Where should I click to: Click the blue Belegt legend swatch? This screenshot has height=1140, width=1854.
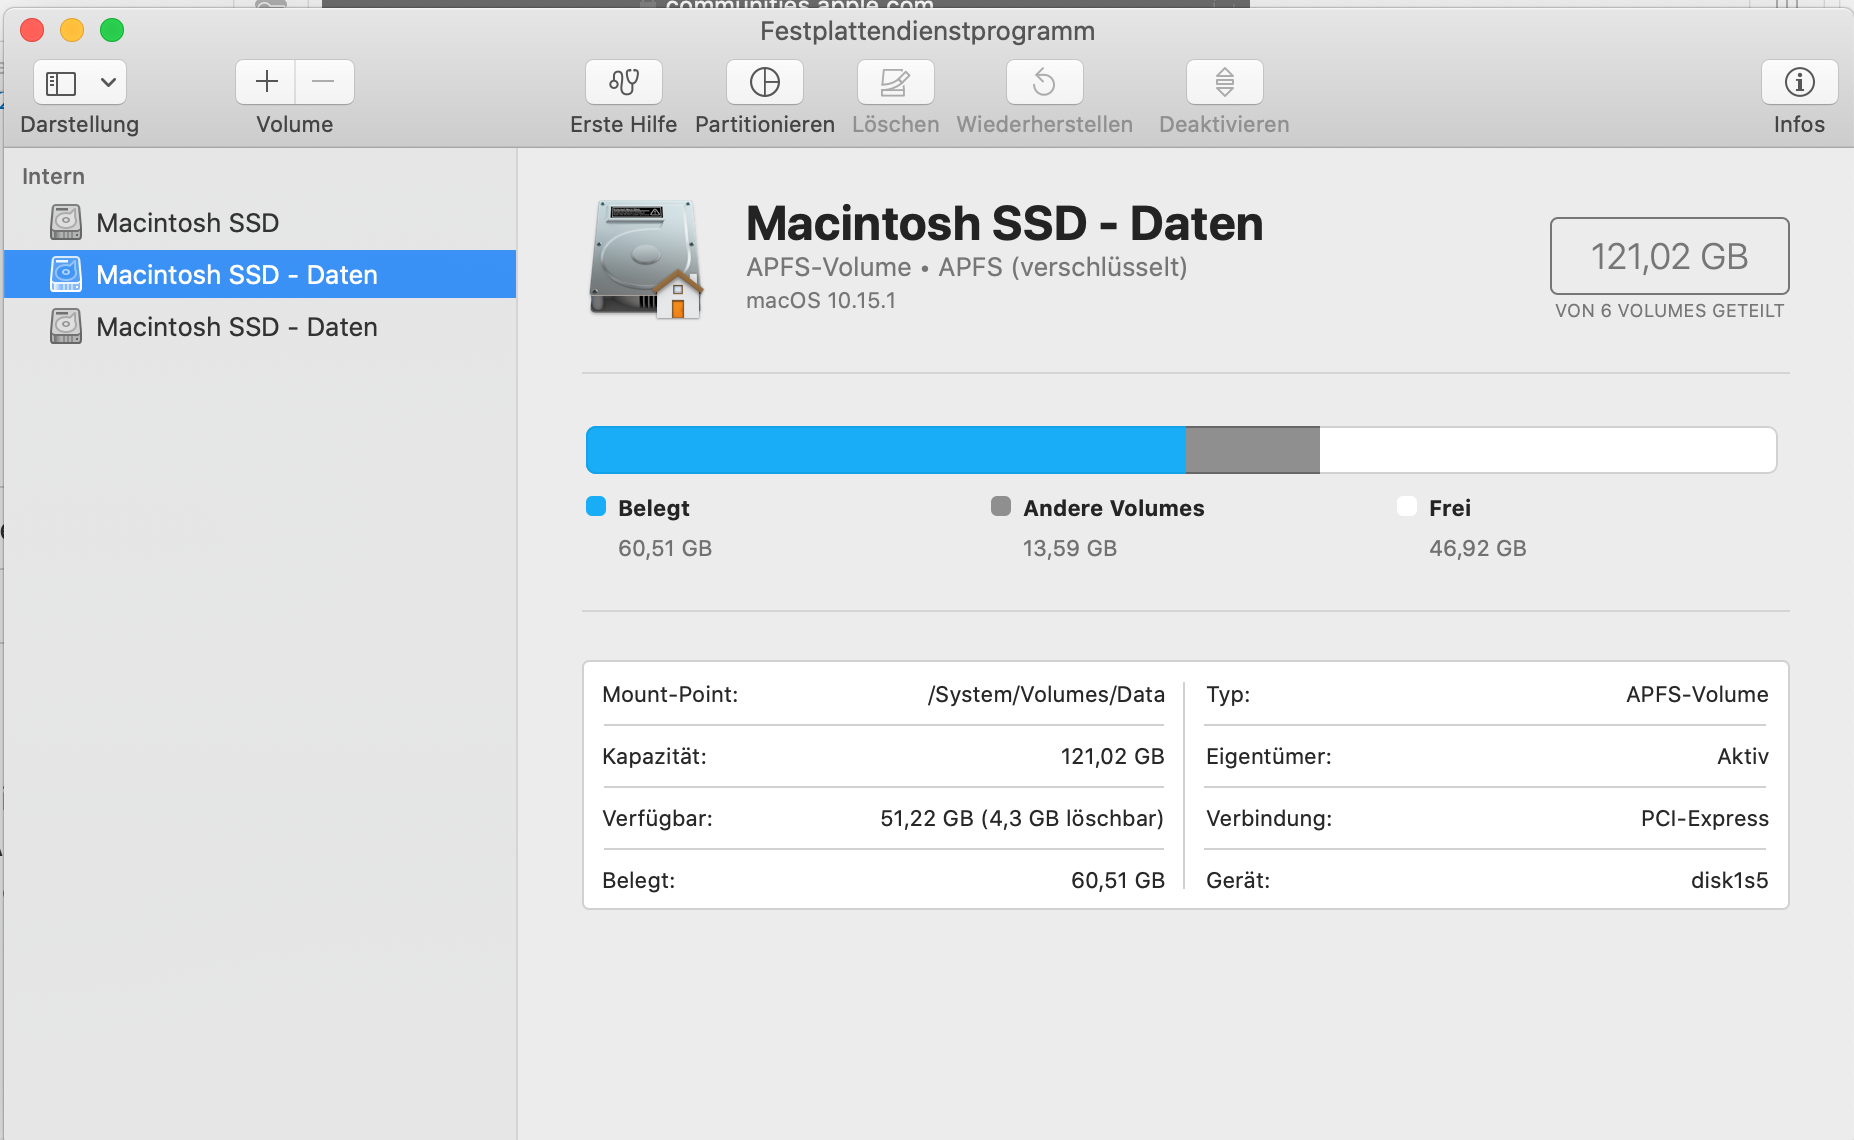[596, 506]
